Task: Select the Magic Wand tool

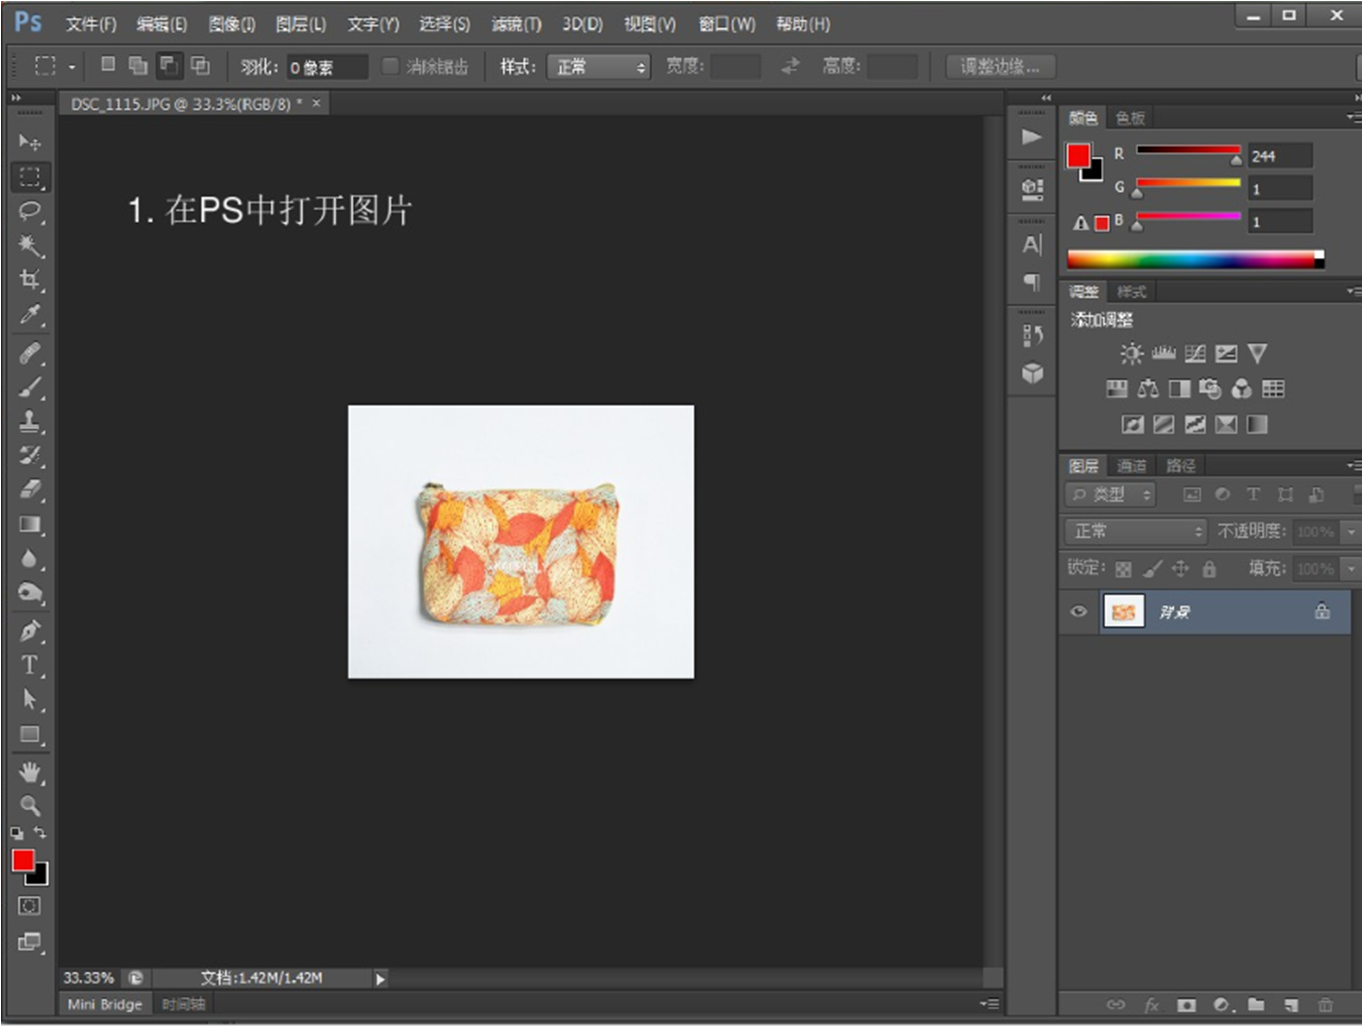Action: click(30, 245)
